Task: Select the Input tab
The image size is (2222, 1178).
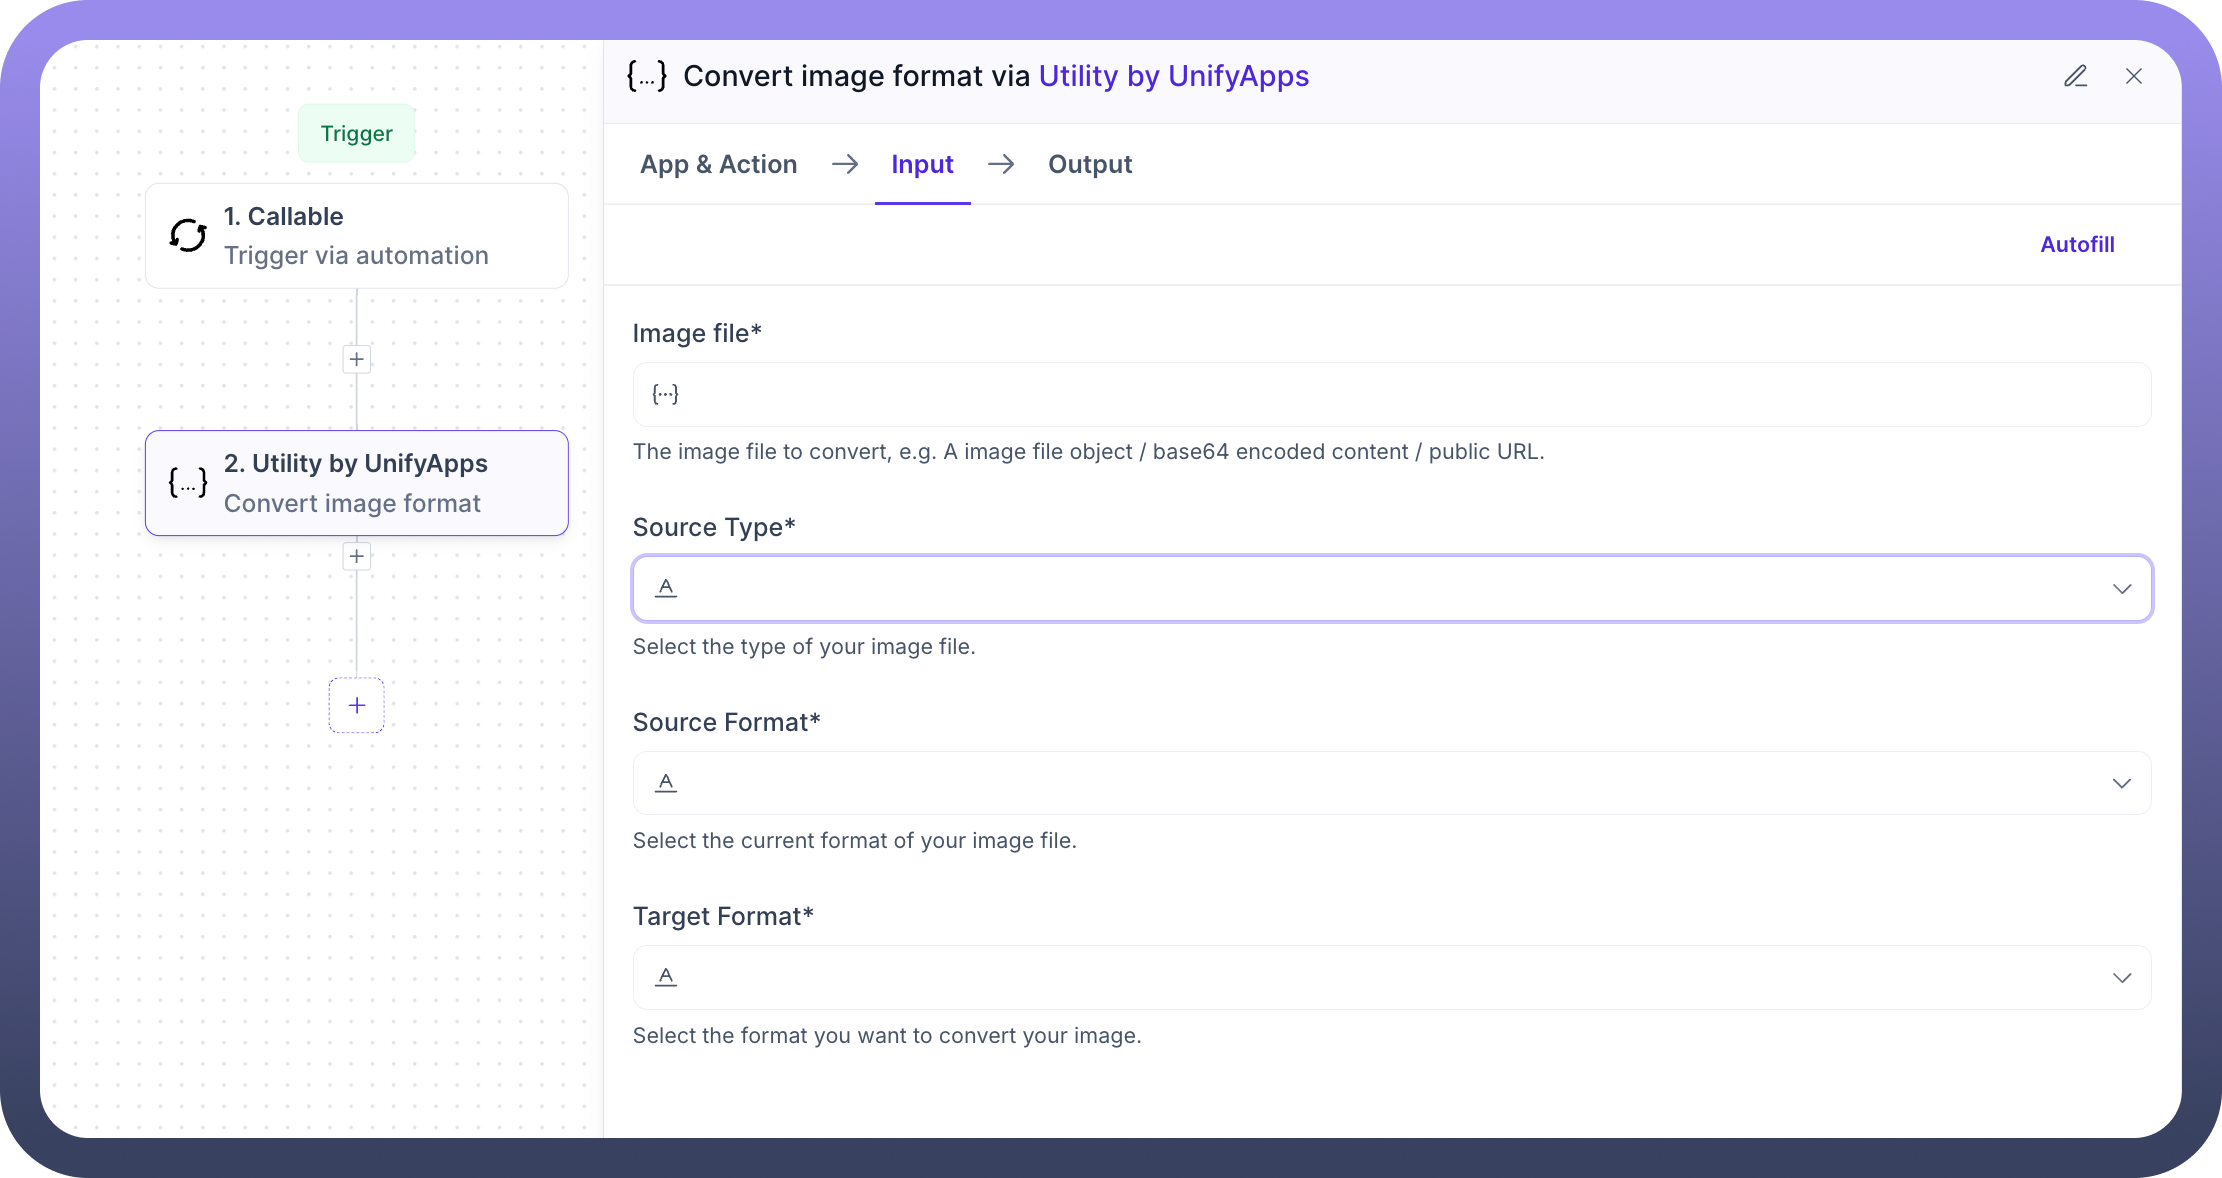Action: tap(922, 164)
